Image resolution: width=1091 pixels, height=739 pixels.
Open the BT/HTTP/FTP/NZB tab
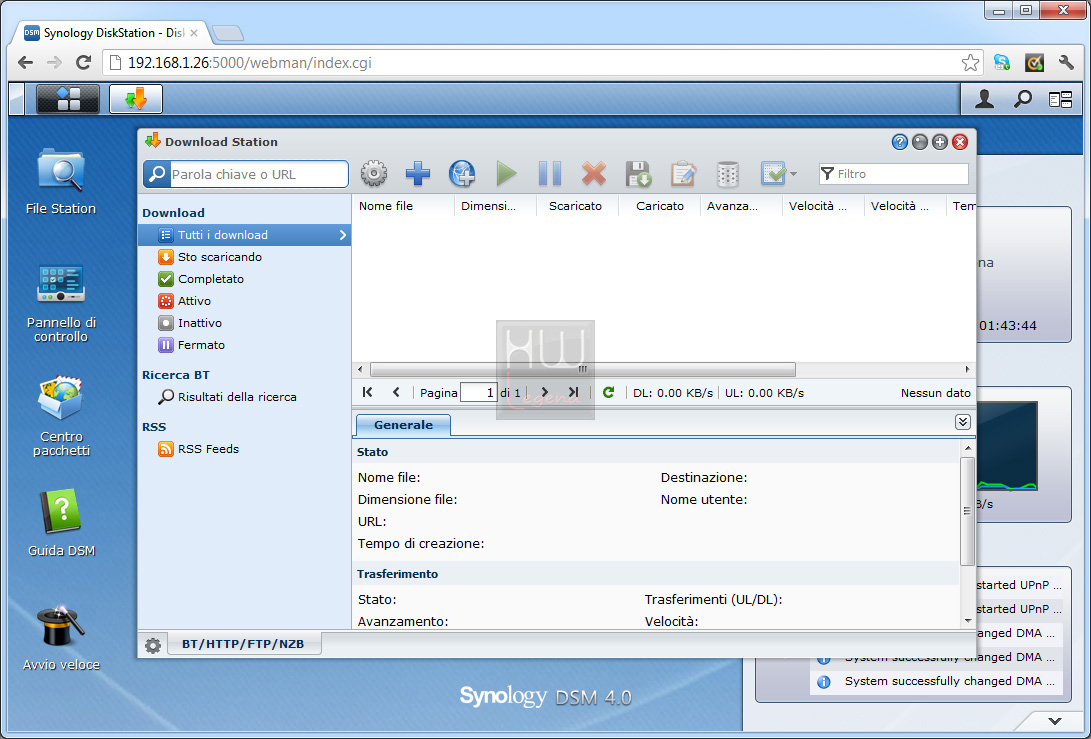243,644
